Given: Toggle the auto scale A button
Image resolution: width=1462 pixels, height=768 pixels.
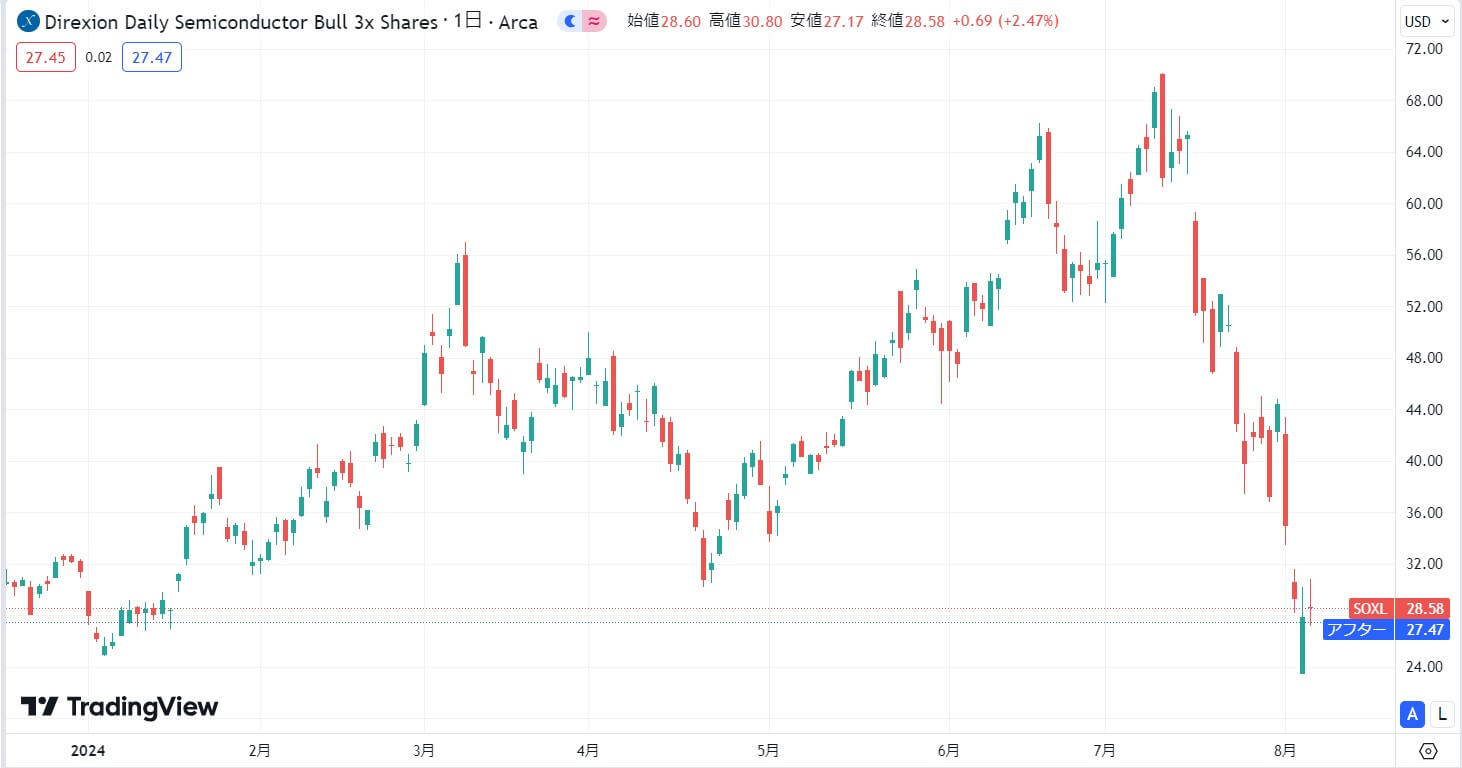Looking at the screenshot, I should pyautogui.click(x=1412, y=714).
